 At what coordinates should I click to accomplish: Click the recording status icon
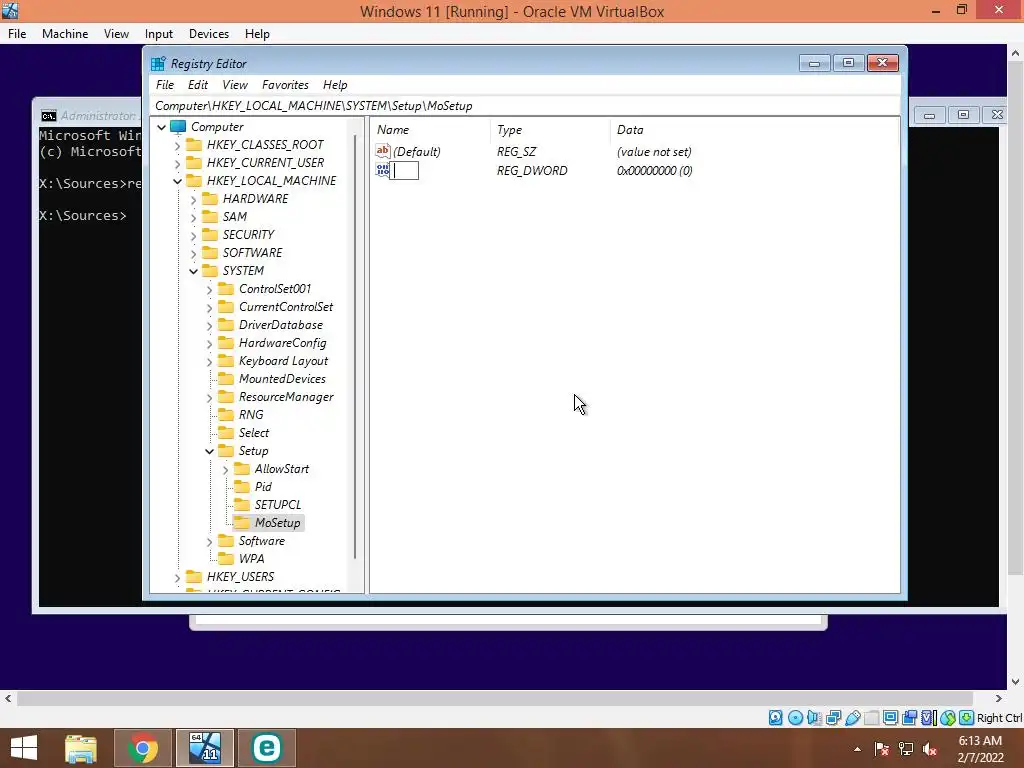click(909, 718)
